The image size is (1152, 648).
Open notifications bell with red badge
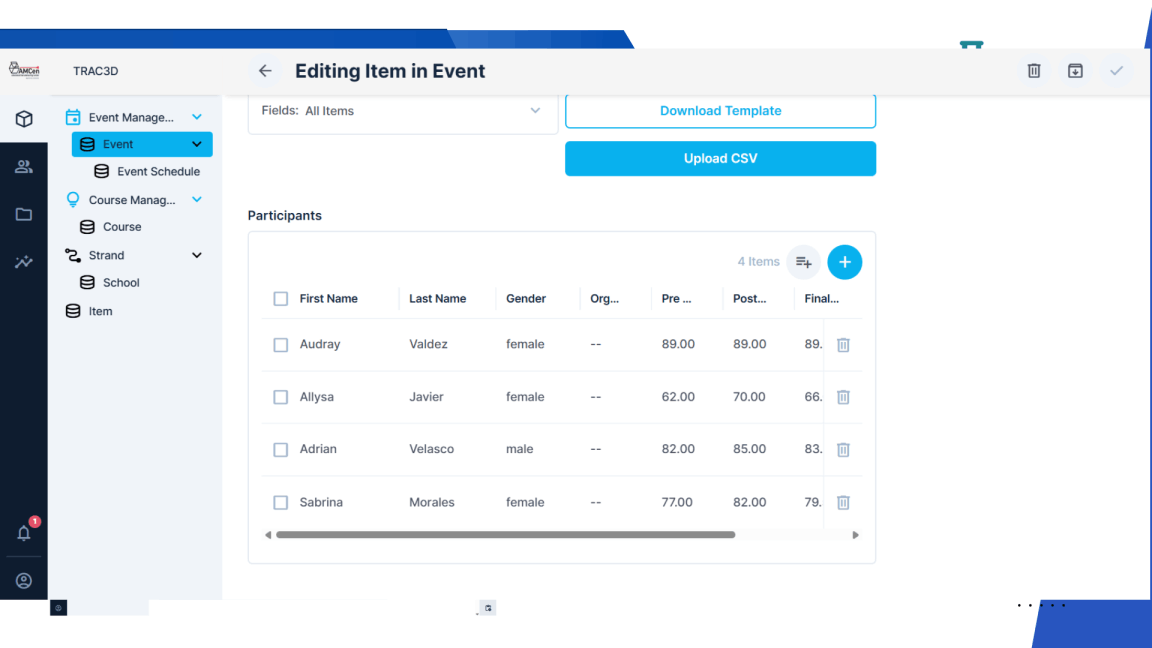click(24, 533)
